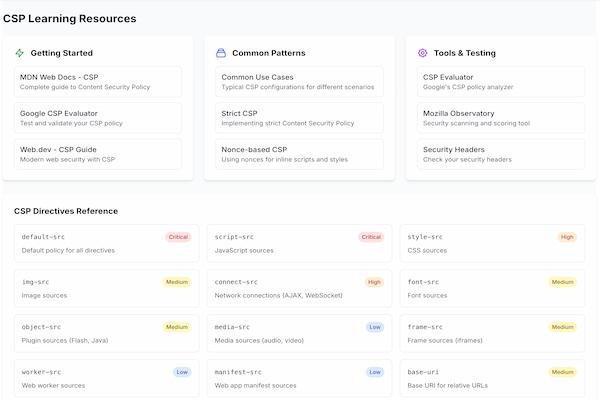Click the Getting Started lightning icon
Screen dimensions: 600x400
pyautogui.click(x=20, y=53)
